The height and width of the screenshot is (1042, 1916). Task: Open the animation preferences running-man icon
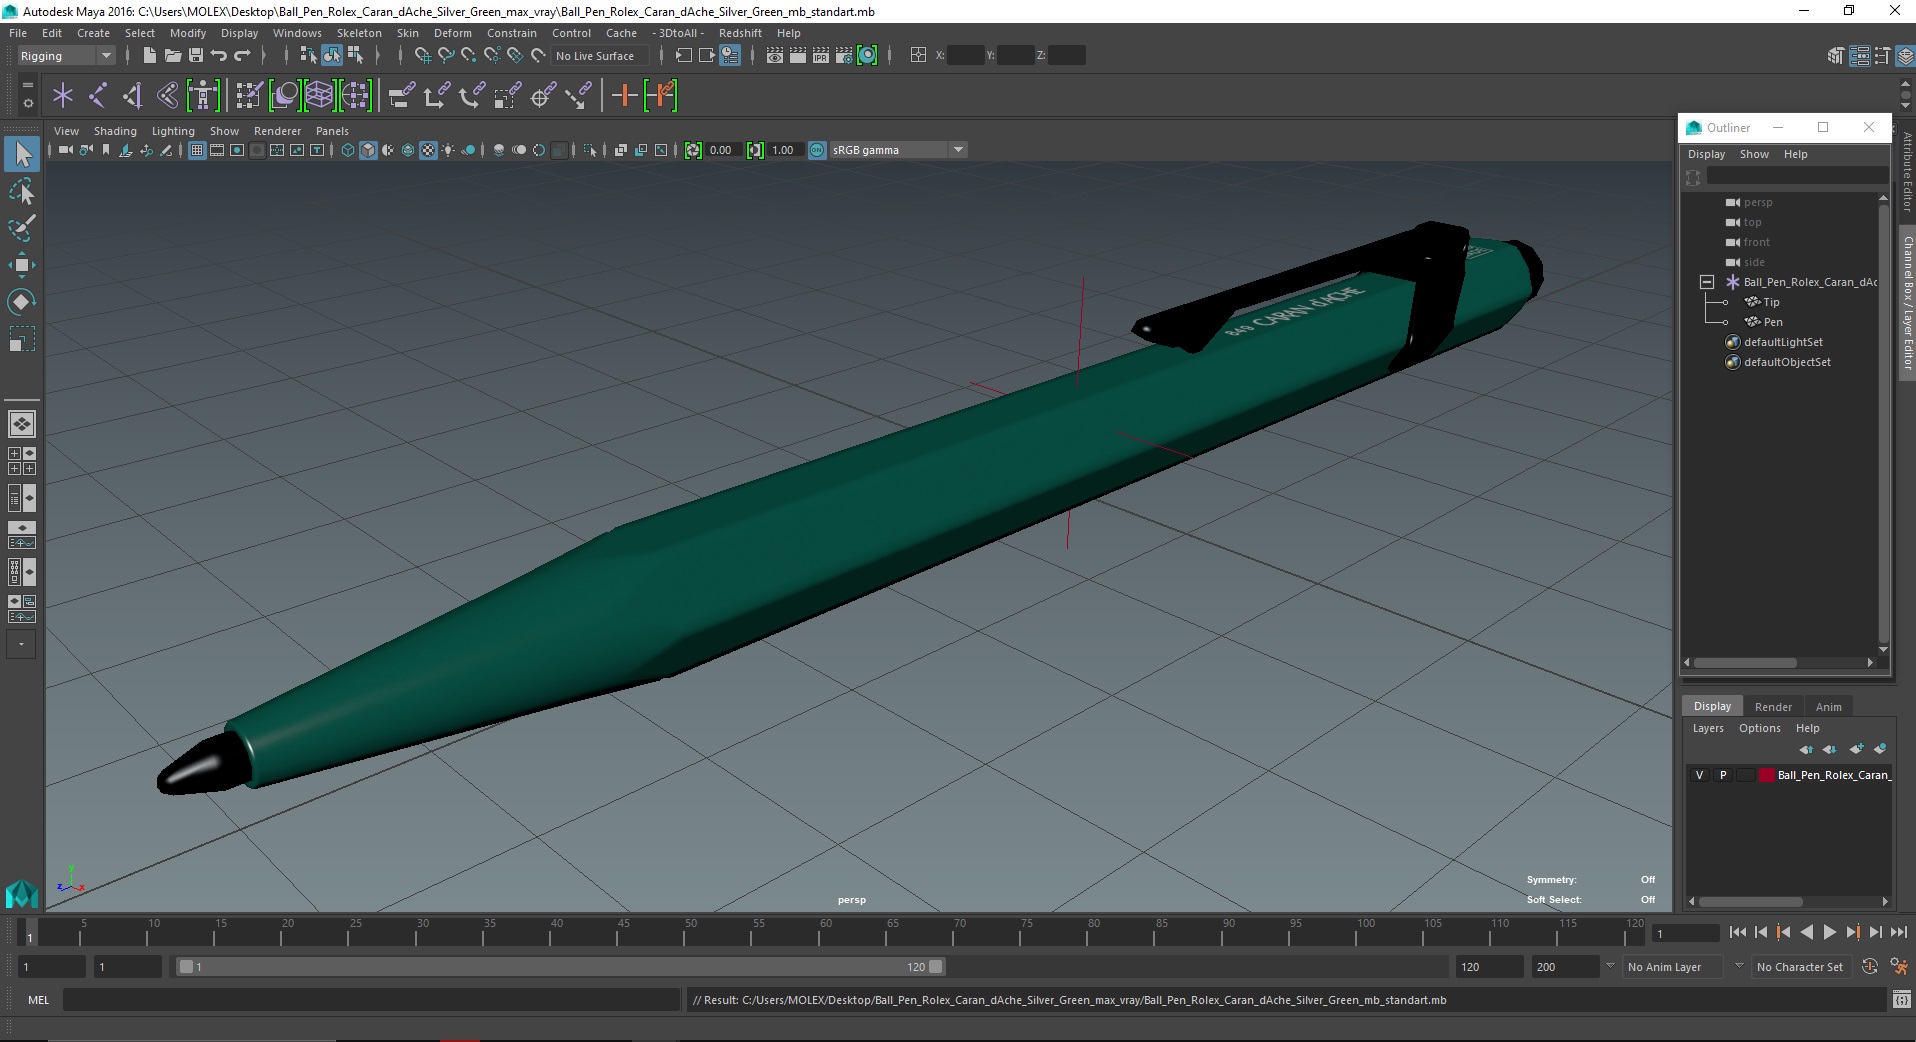pyautogui.click(x=1898, y=967)
